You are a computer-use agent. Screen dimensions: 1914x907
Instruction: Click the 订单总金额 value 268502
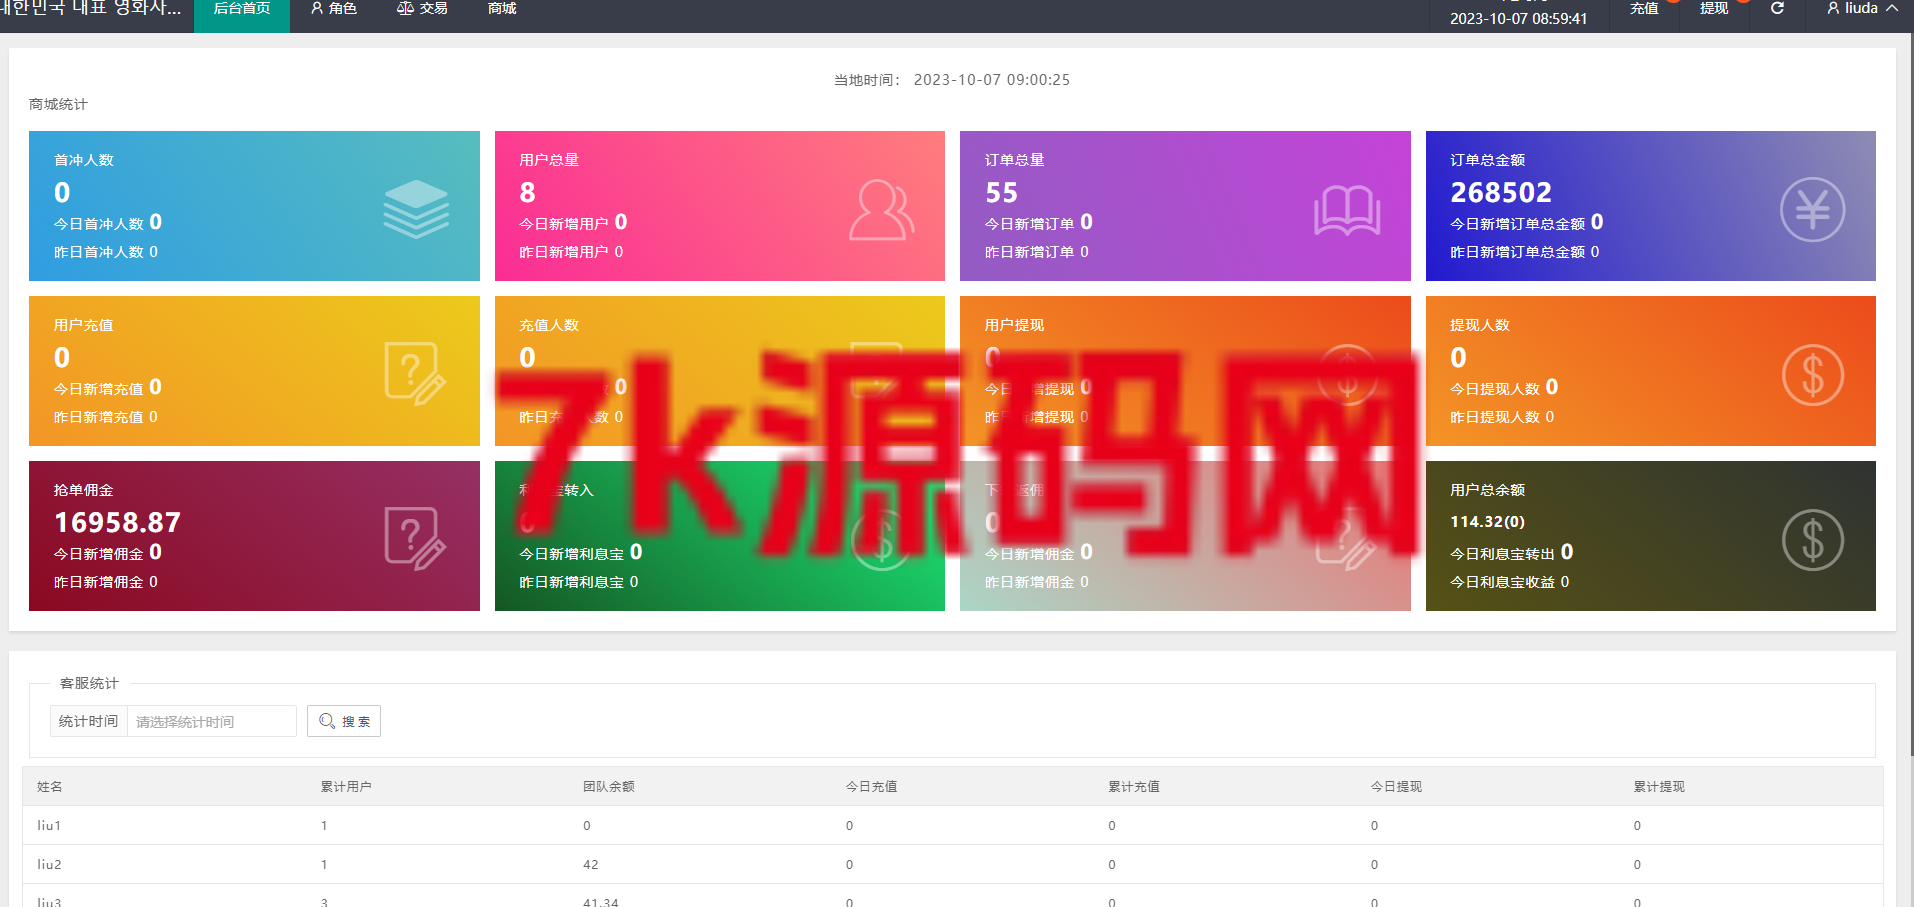[1501, 192]
